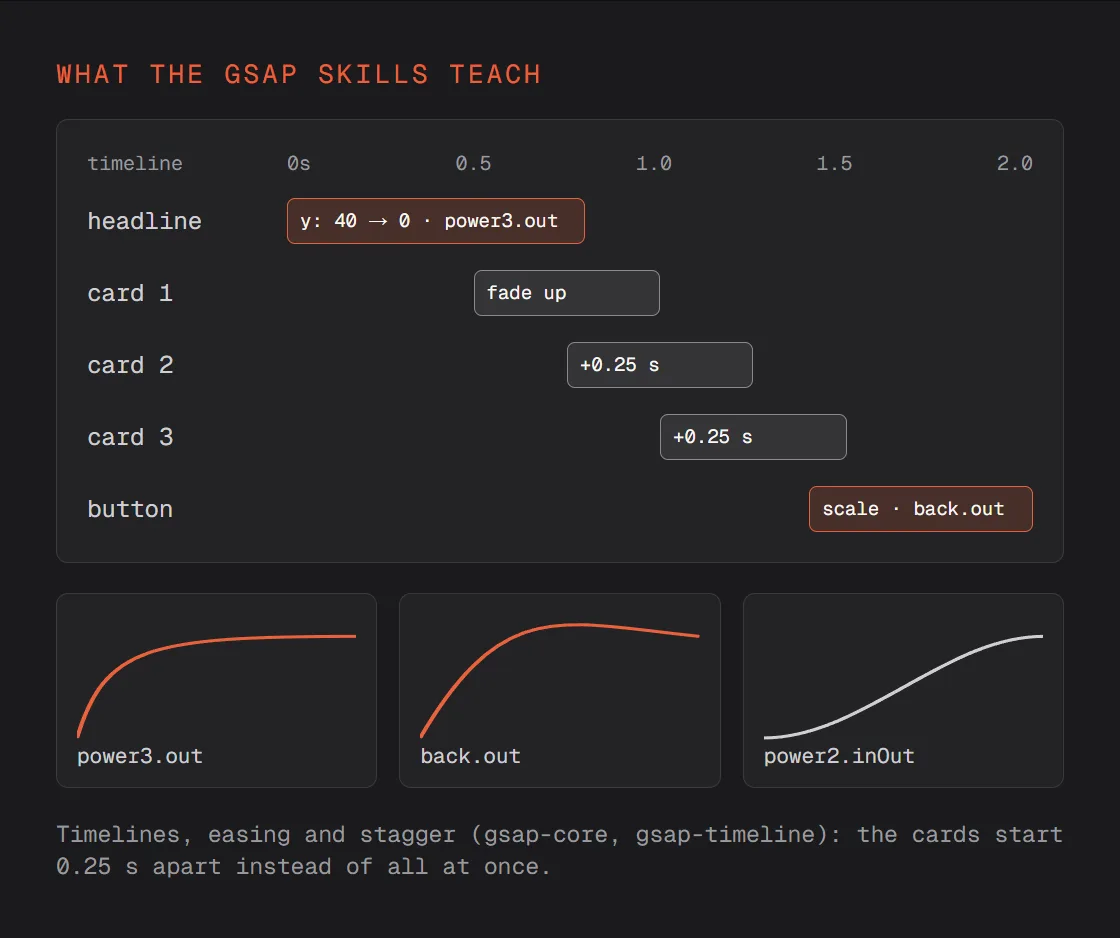The width and height of the screenshot is (1120, 938).
Task: Click the 'headline' row label
Action: (x=144, y=221)
